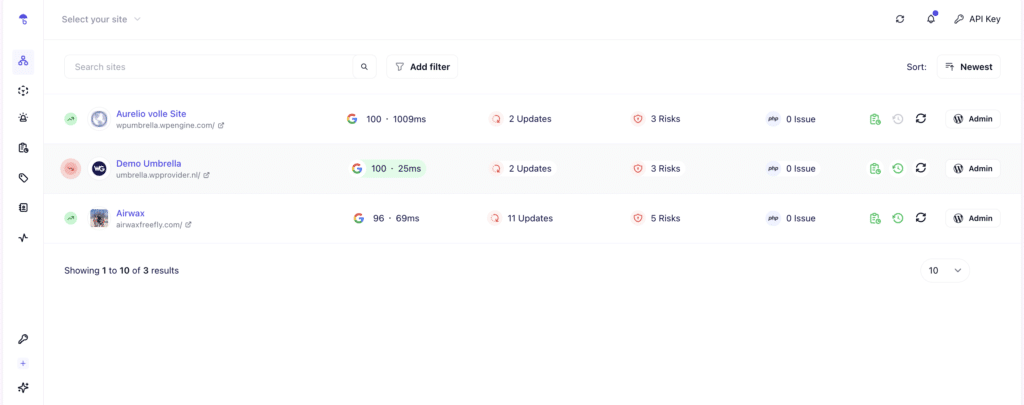Open the tag icon in the left sidebar
Viewport: 1024px width, 405px height.
click(x=23, y=178)
